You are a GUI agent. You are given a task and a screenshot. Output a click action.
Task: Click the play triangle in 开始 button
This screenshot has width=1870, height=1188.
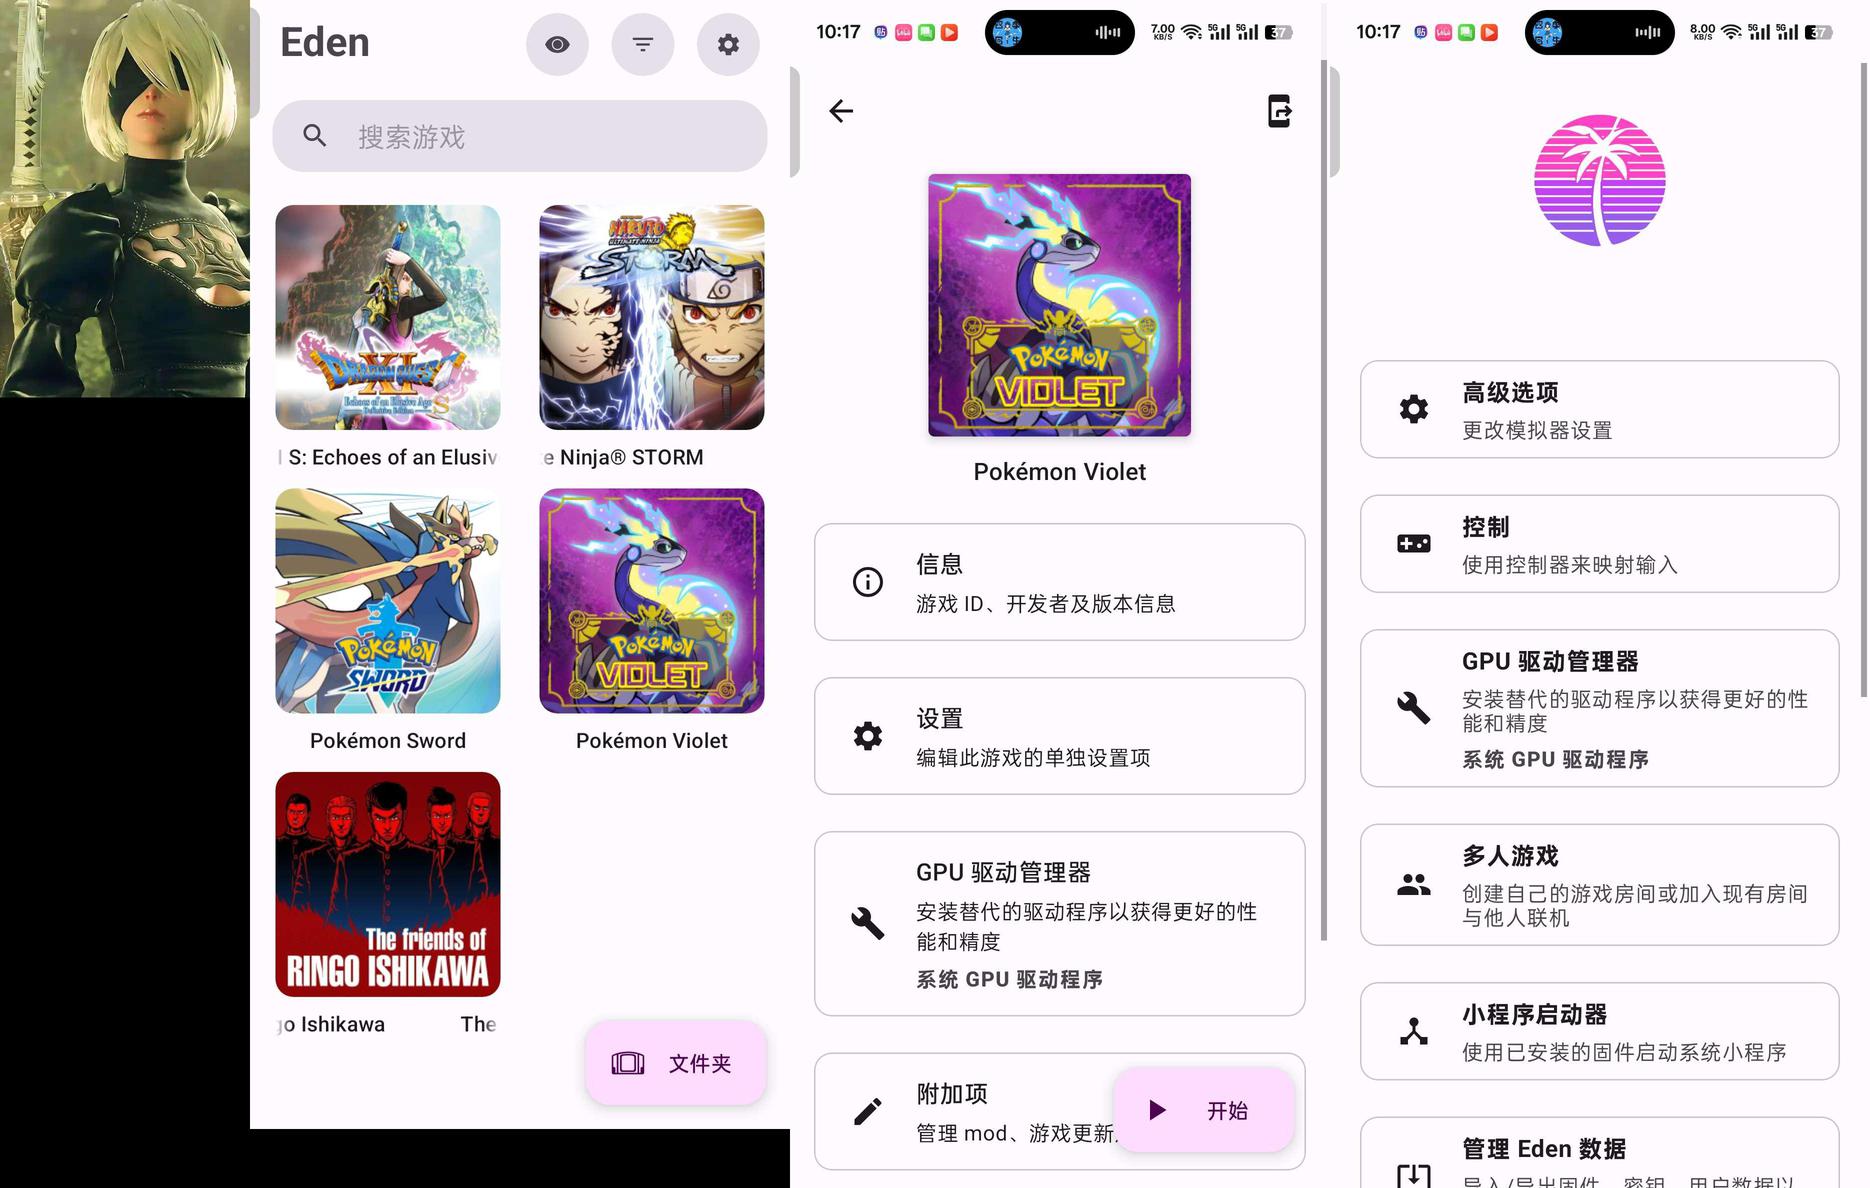click(x=1157, y=1110)
